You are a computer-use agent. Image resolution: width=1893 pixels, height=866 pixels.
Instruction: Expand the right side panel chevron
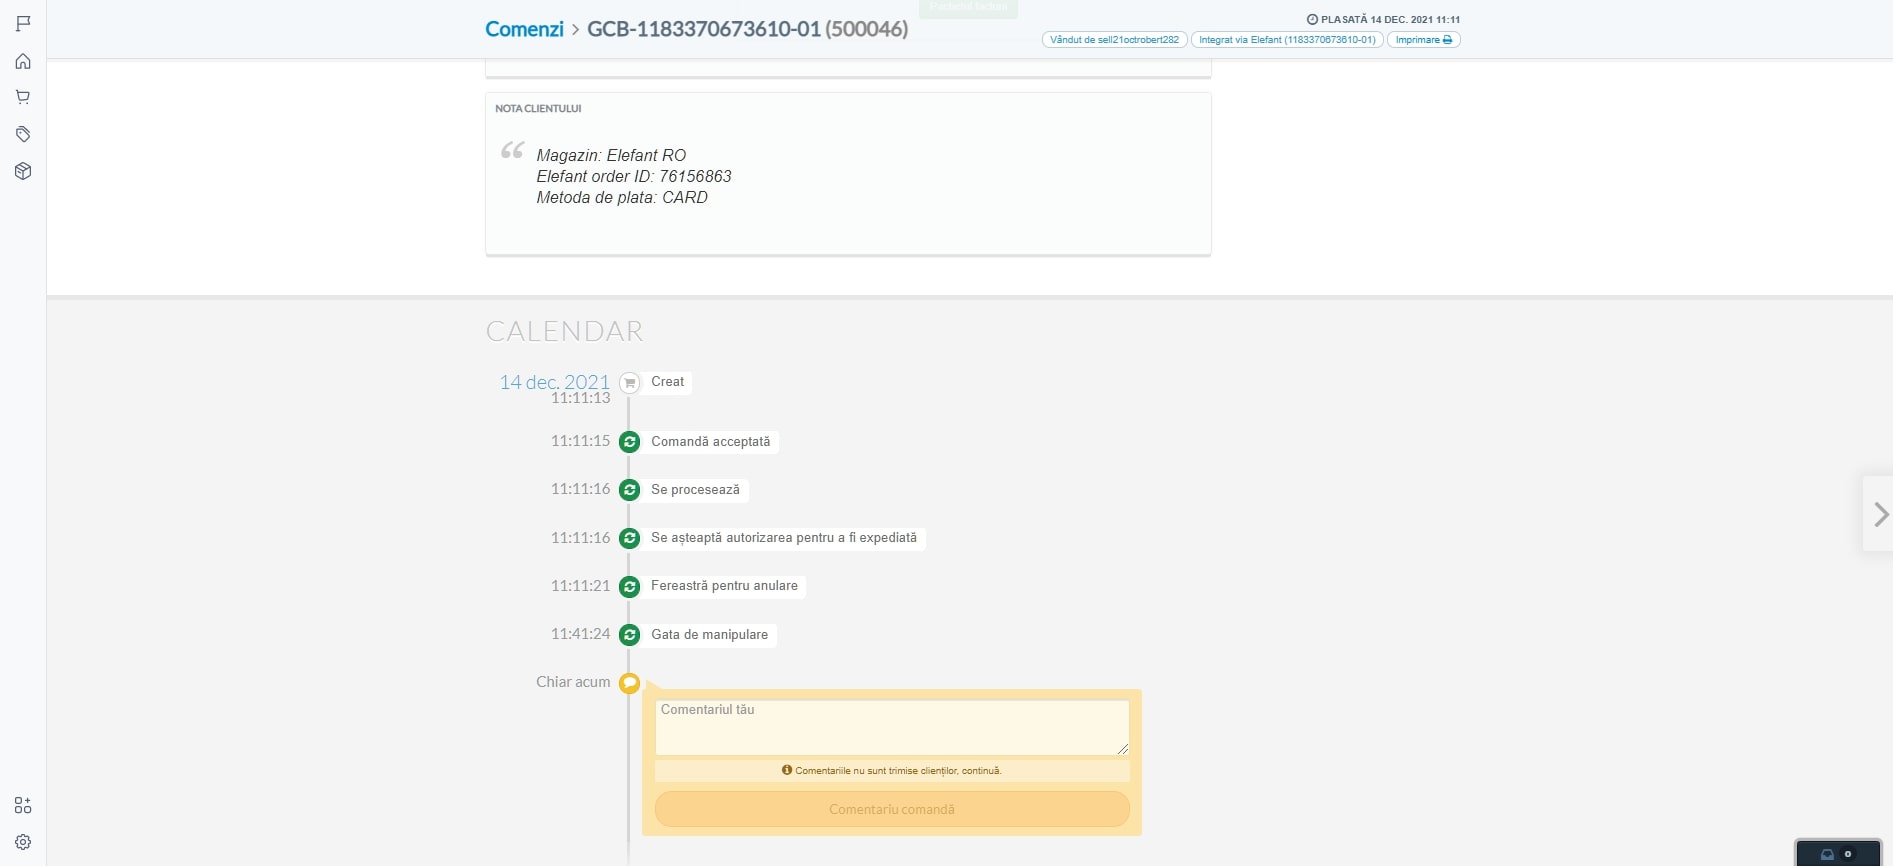[x=1880, y=514]
